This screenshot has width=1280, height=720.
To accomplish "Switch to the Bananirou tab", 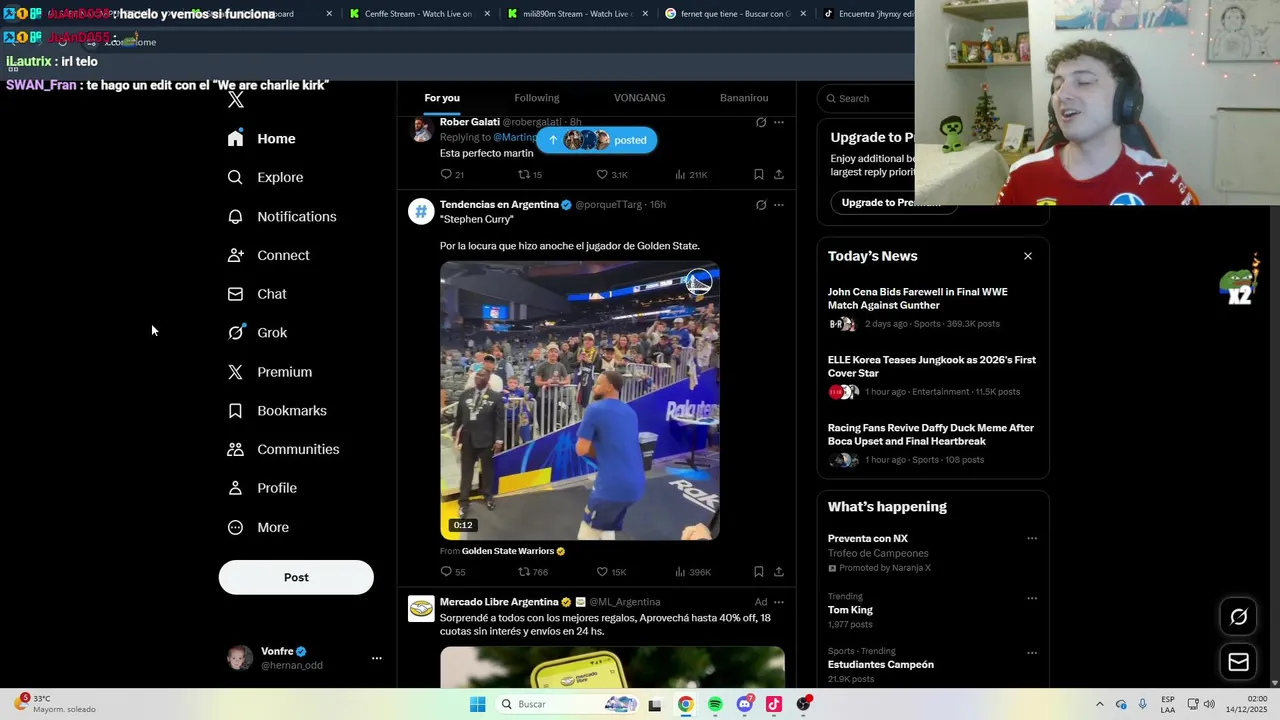I will (x=744, y=98).
